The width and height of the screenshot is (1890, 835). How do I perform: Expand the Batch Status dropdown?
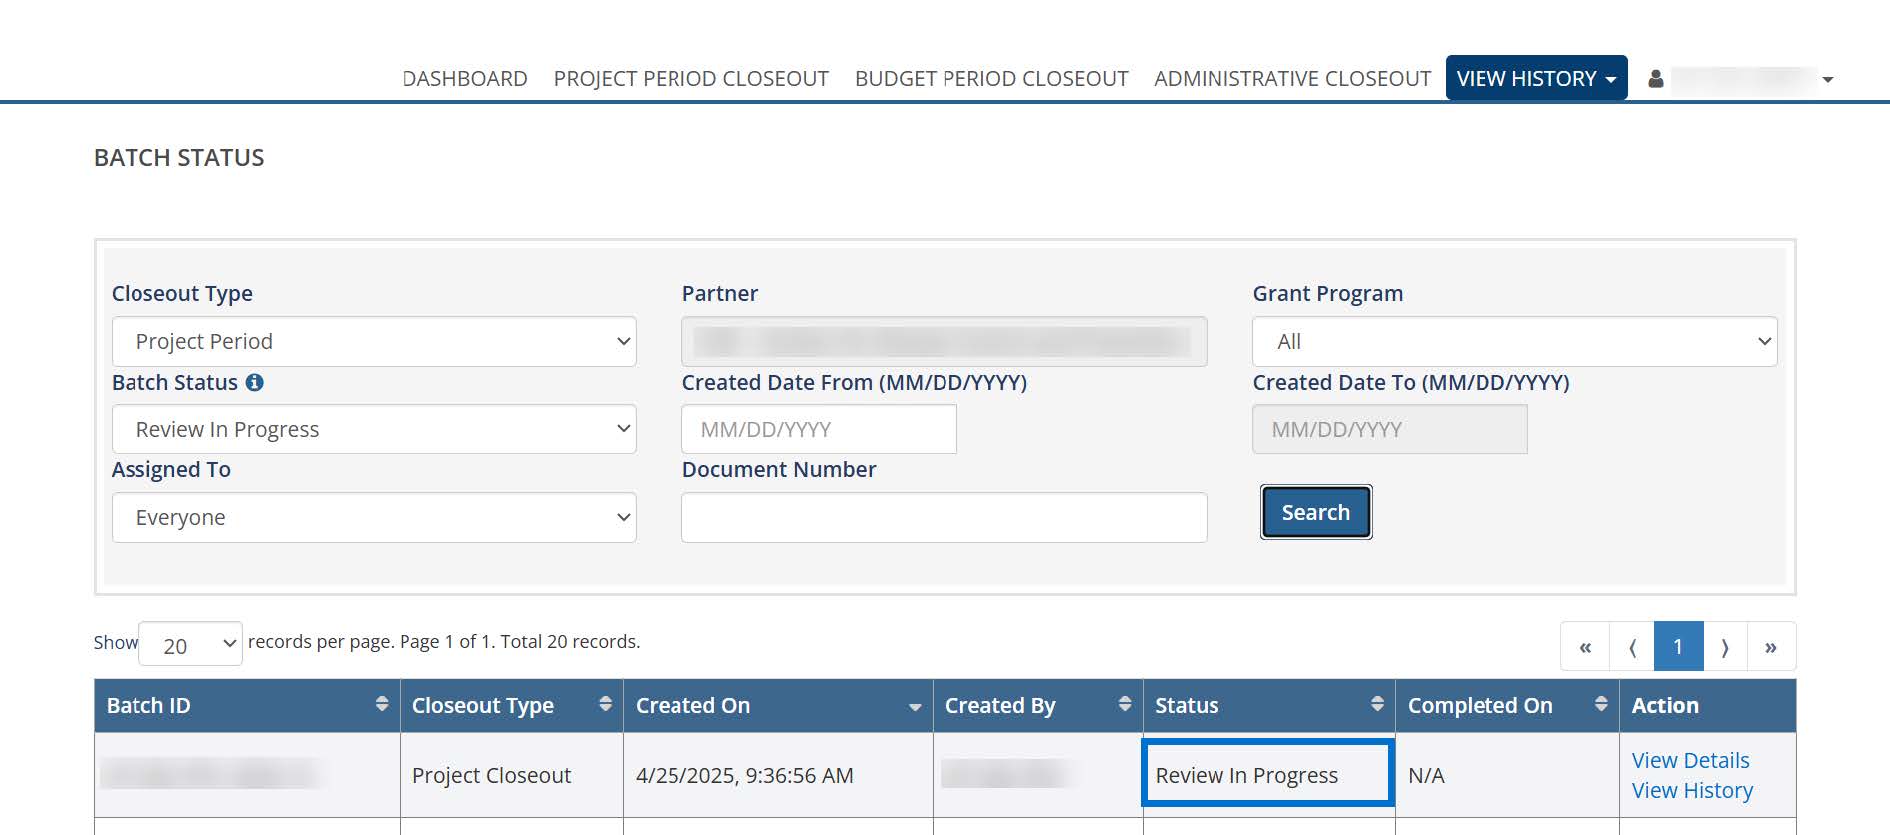coord(374,430)
